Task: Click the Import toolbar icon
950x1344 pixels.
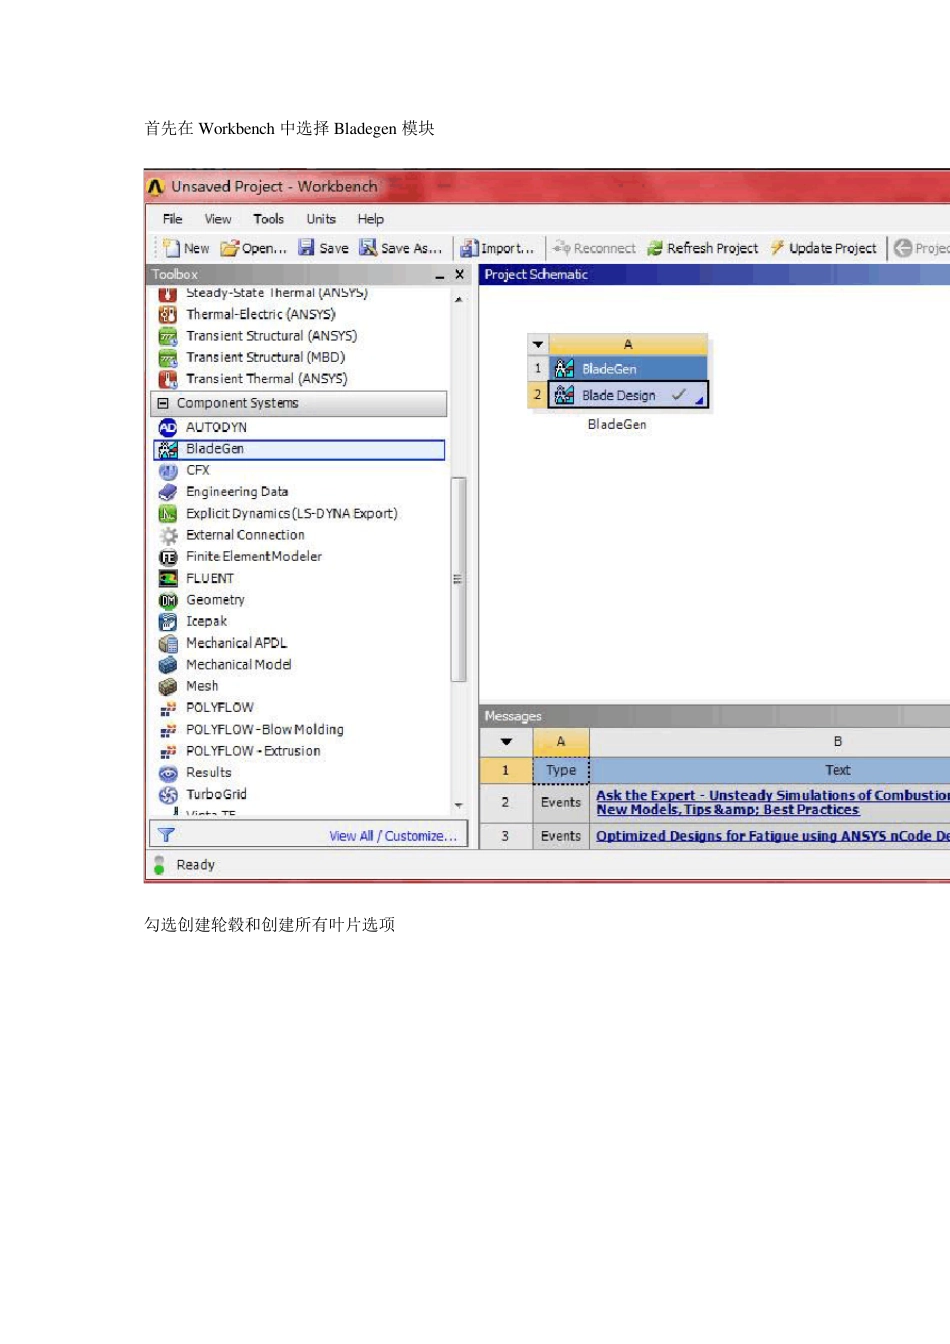Action: pos(469,248)
